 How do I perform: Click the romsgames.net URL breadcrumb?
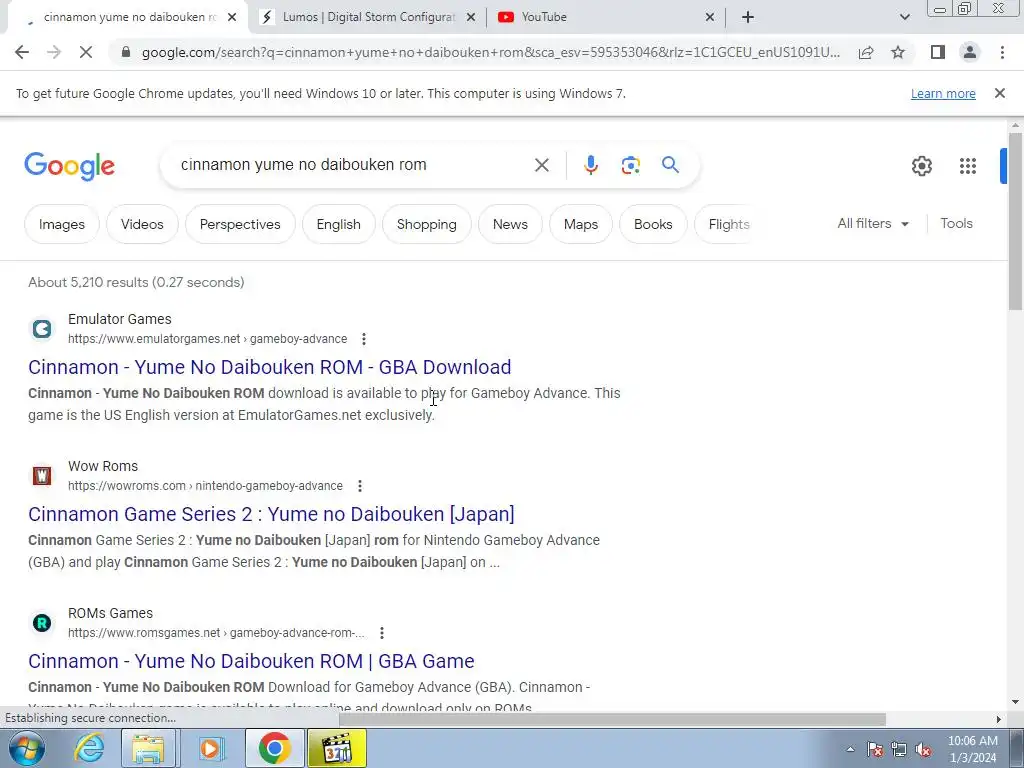[216, 633]
